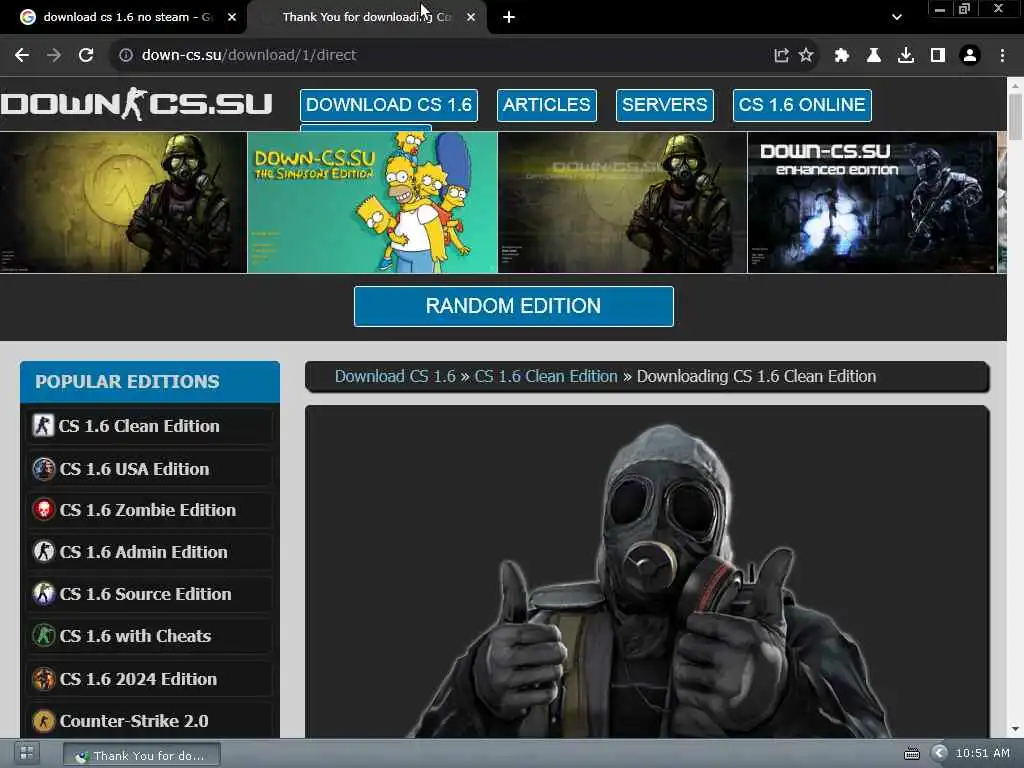Click the Chrome Labs flask icon
Viewport: 1024px width, 768px height.
873,56
